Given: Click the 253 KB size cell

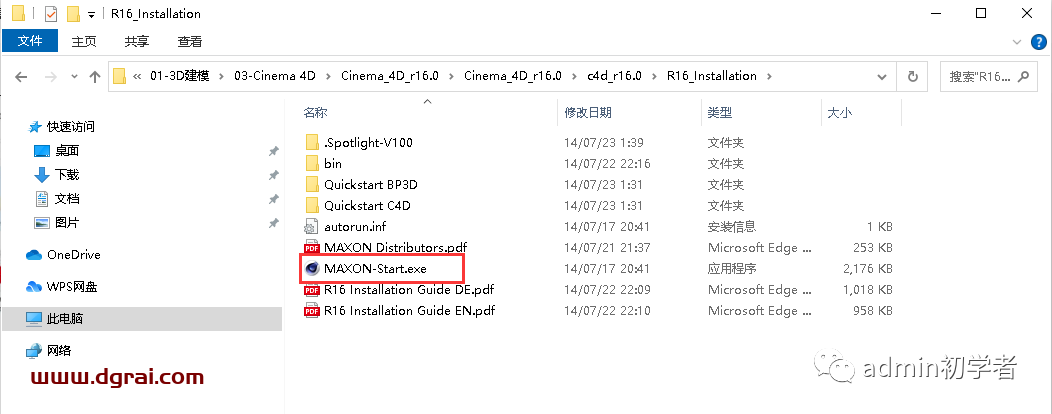Looking at the screenshot, I should 873,248.
